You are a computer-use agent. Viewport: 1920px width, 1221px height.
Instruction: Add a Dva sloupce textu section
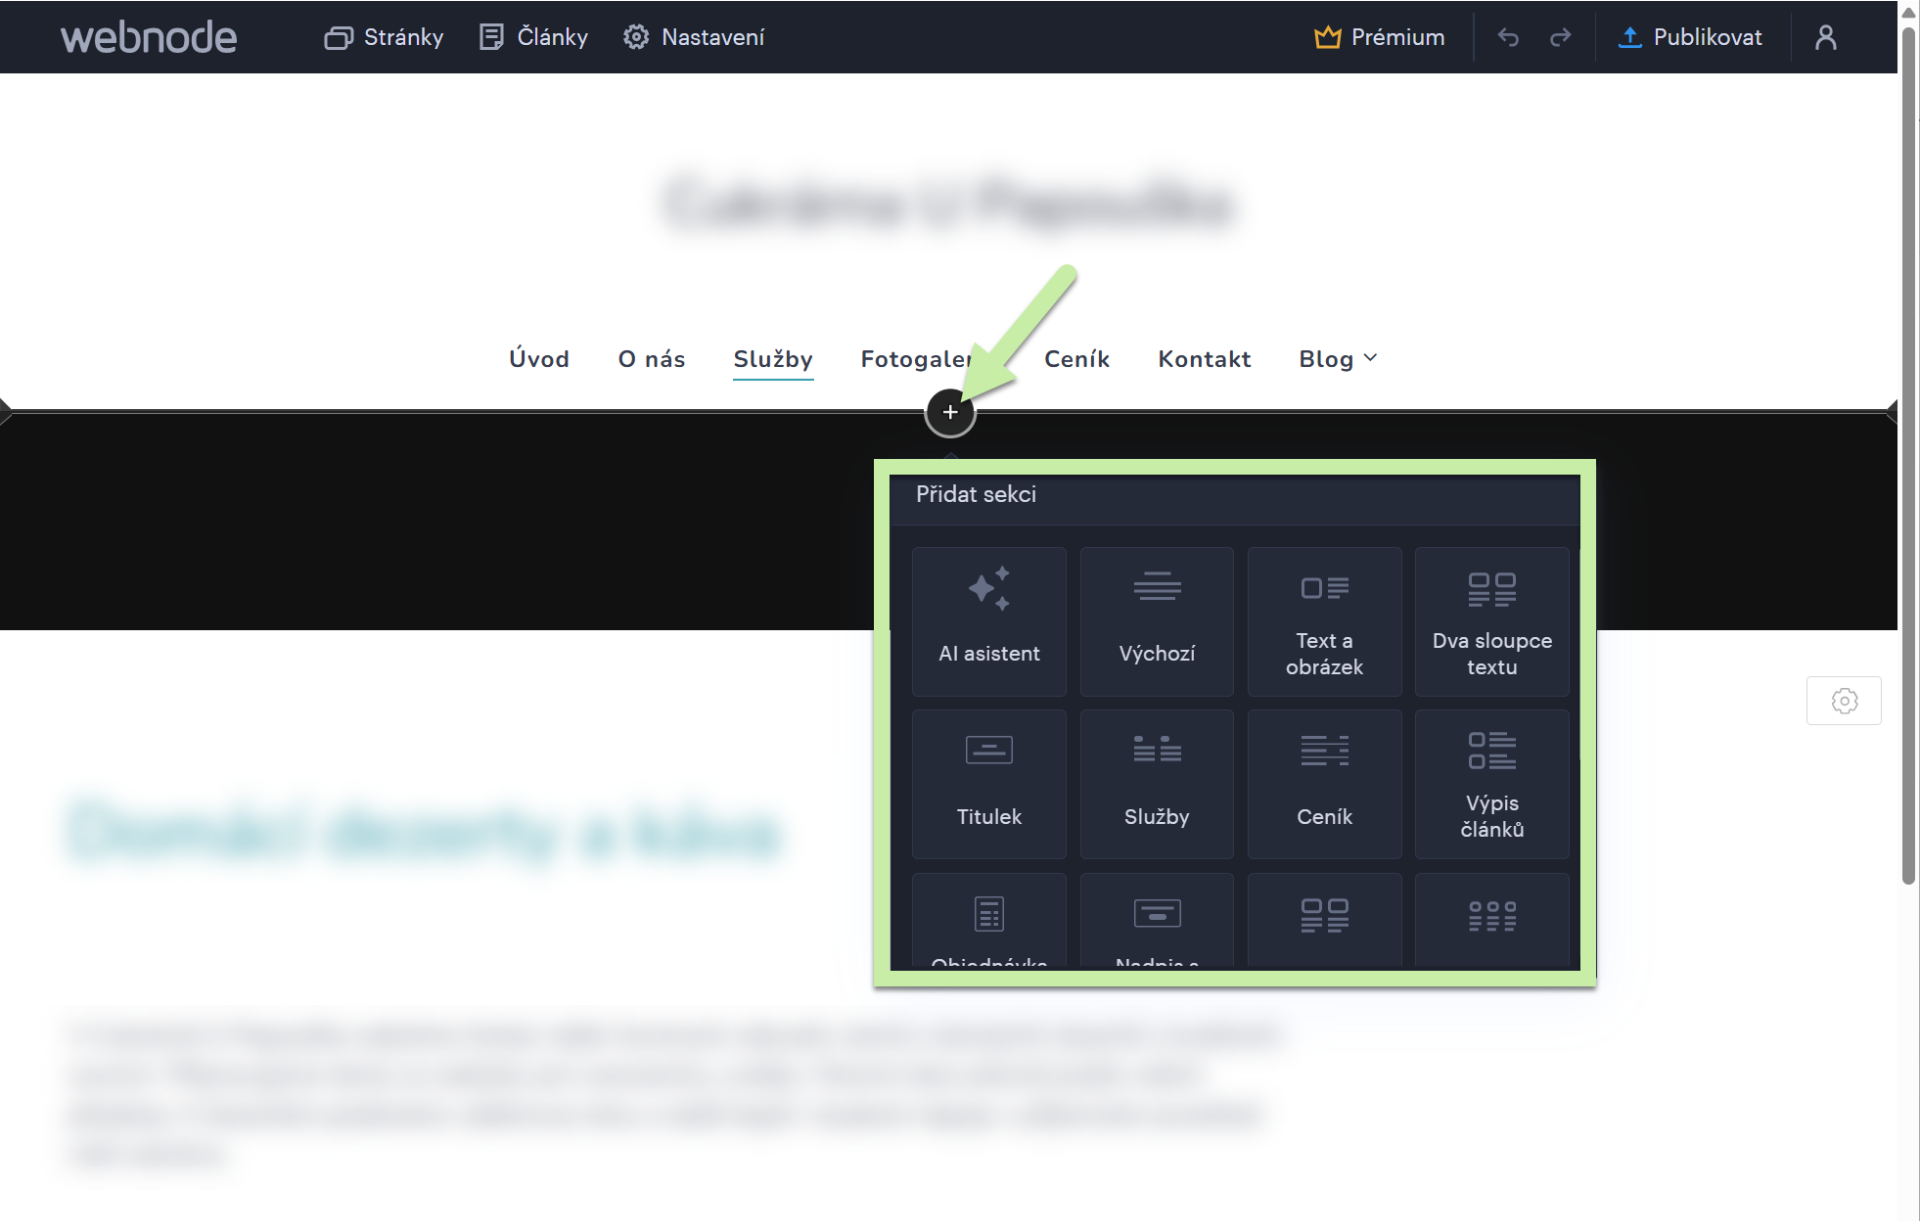click(1492, 621)
